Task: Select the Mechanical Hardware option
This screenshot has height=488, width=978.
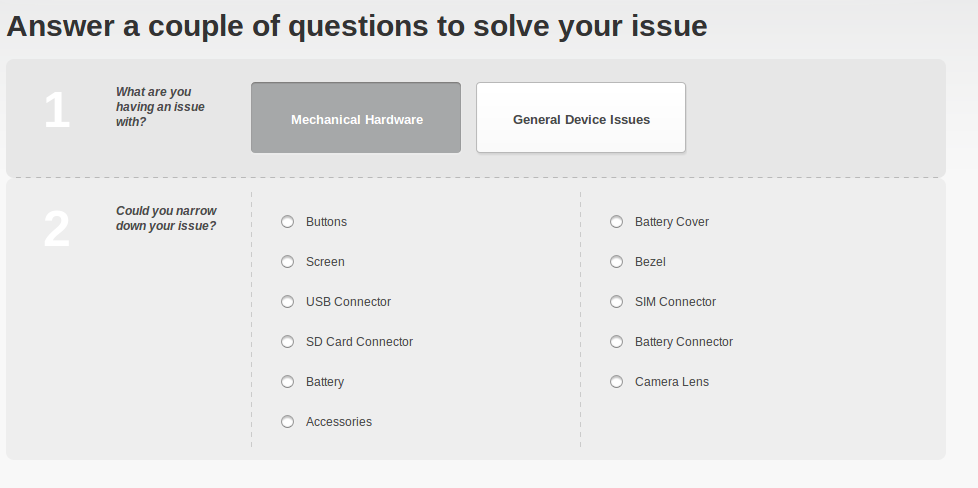Action: click(356, 119)
